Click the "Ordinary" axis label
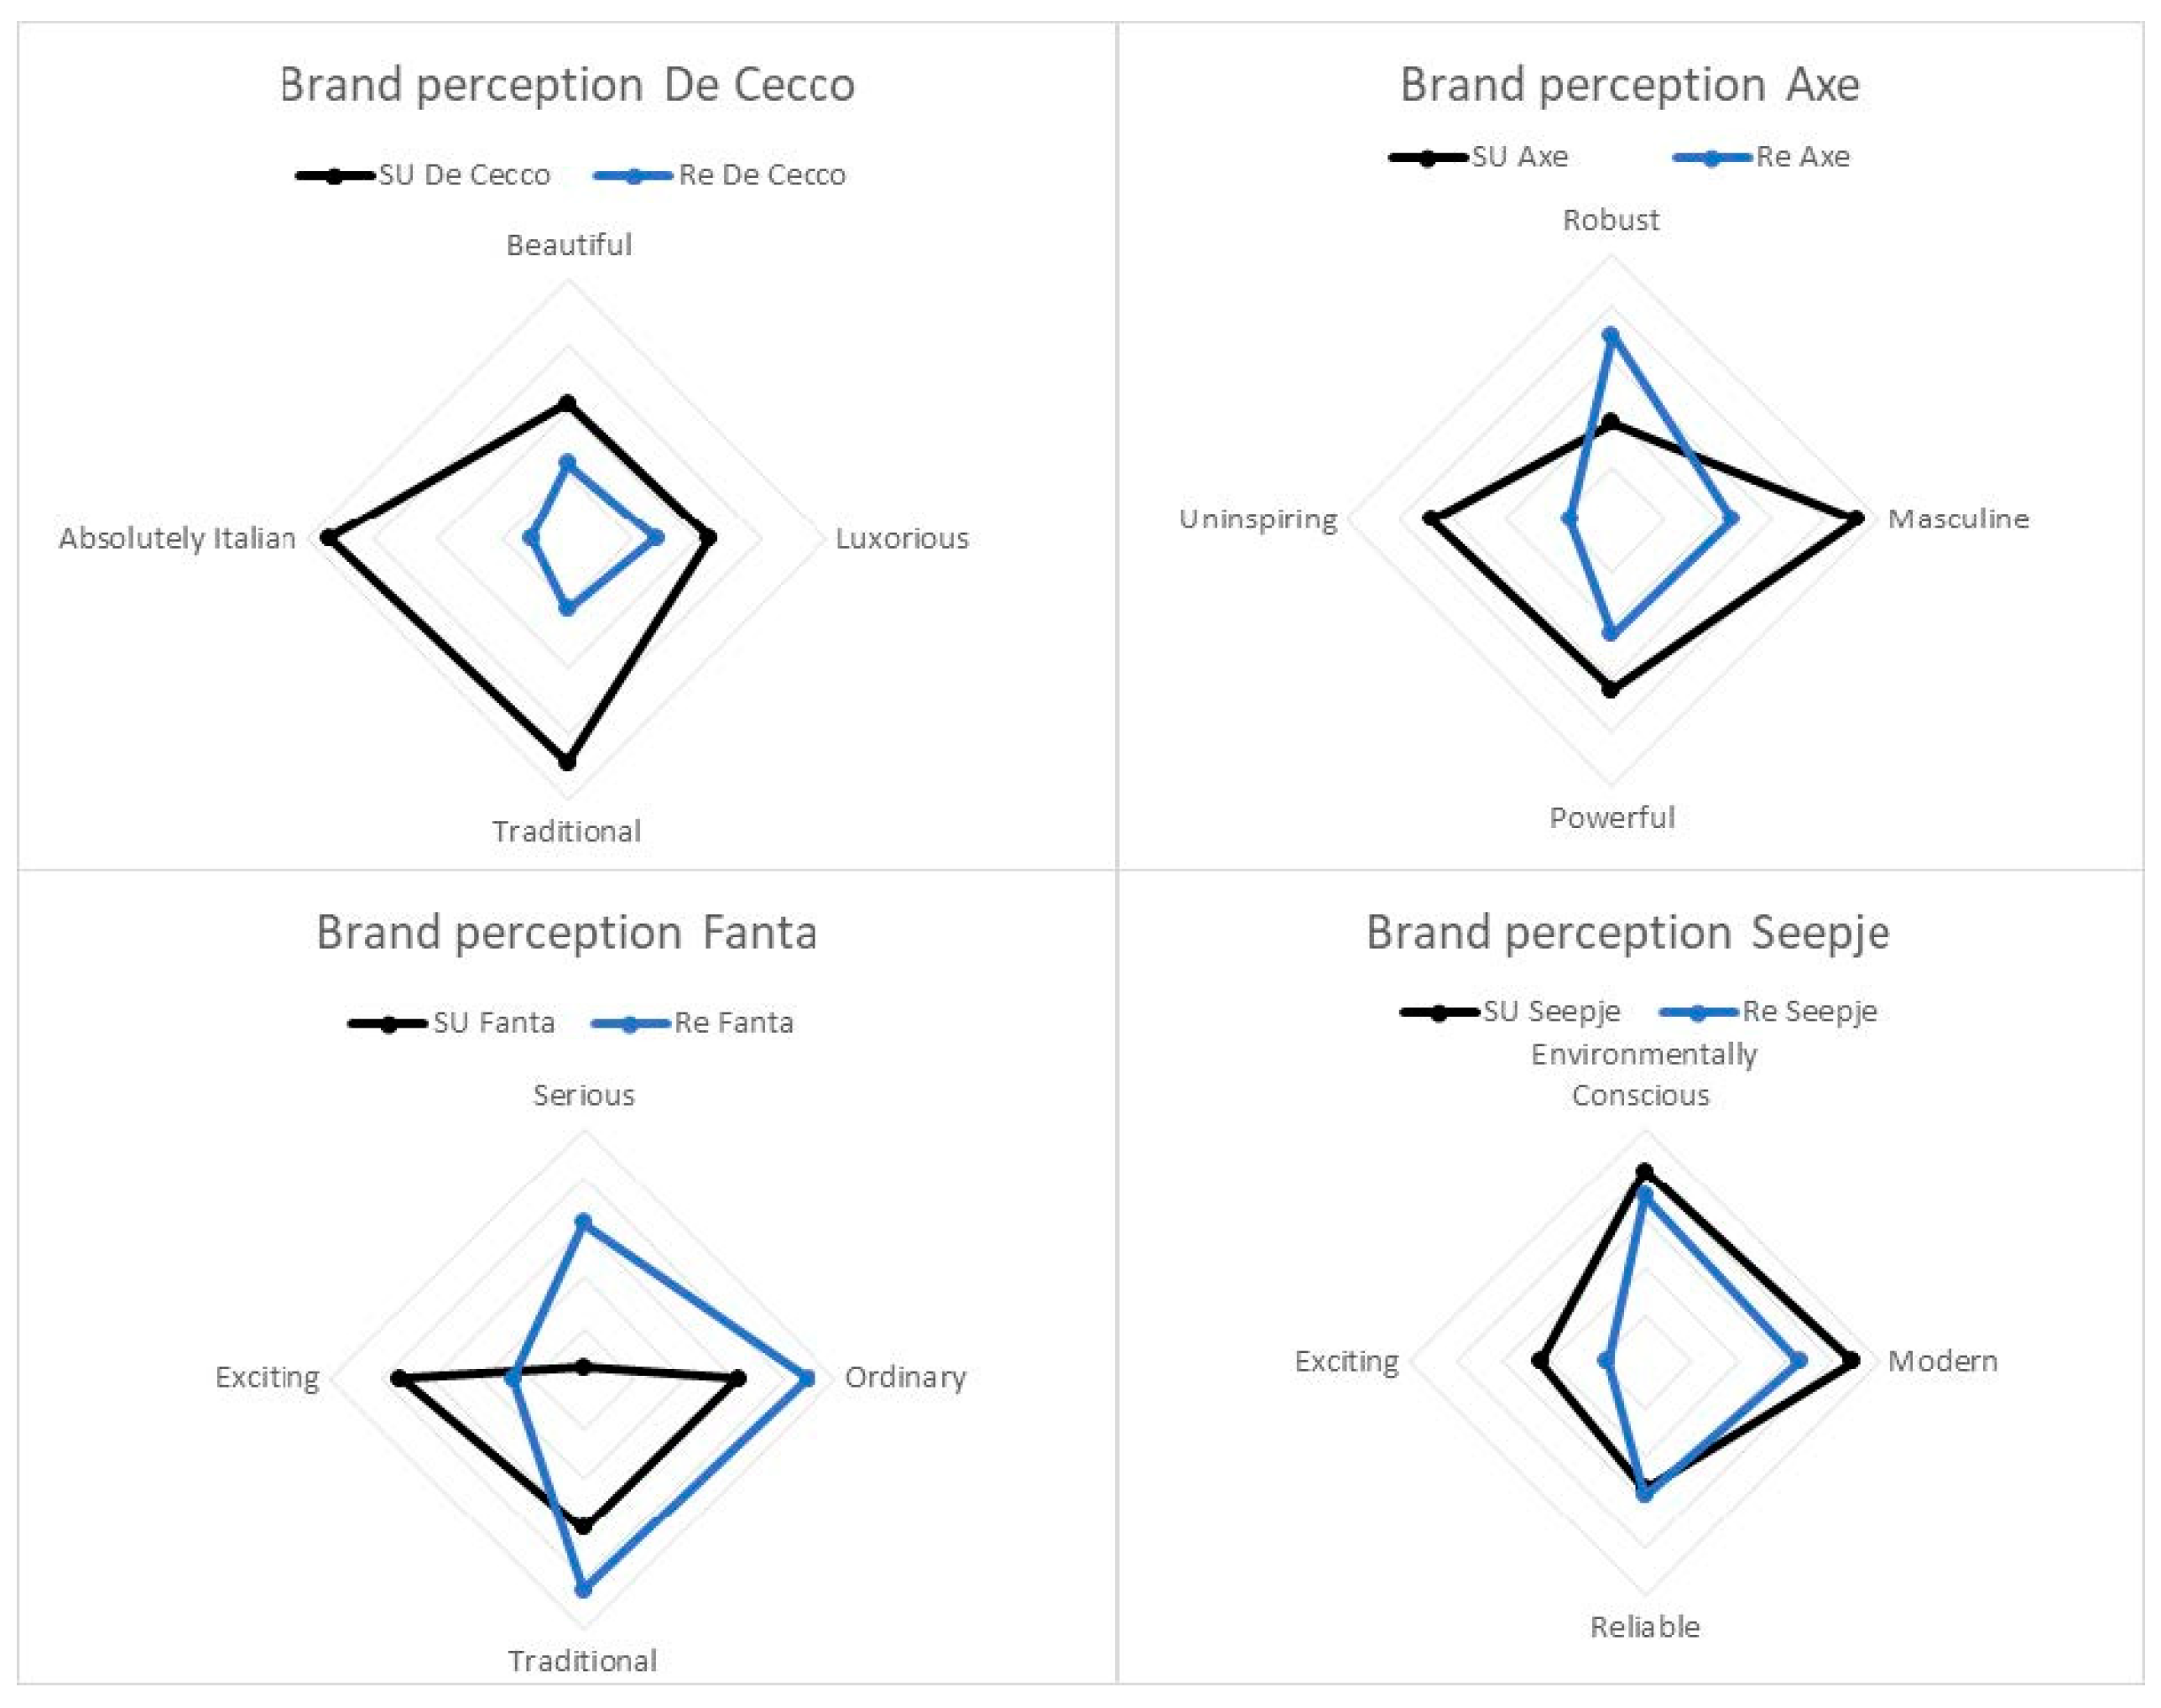Screen dimensions: 2161x1708 905,1377
